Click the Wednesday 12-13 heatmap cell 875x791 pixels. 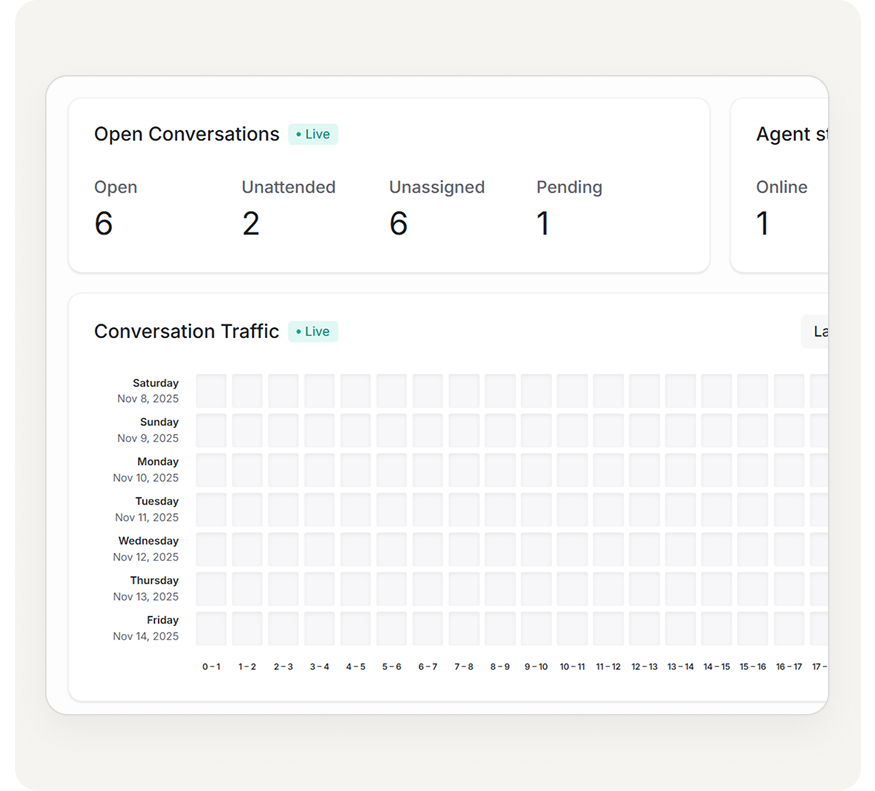pos(644,549)
